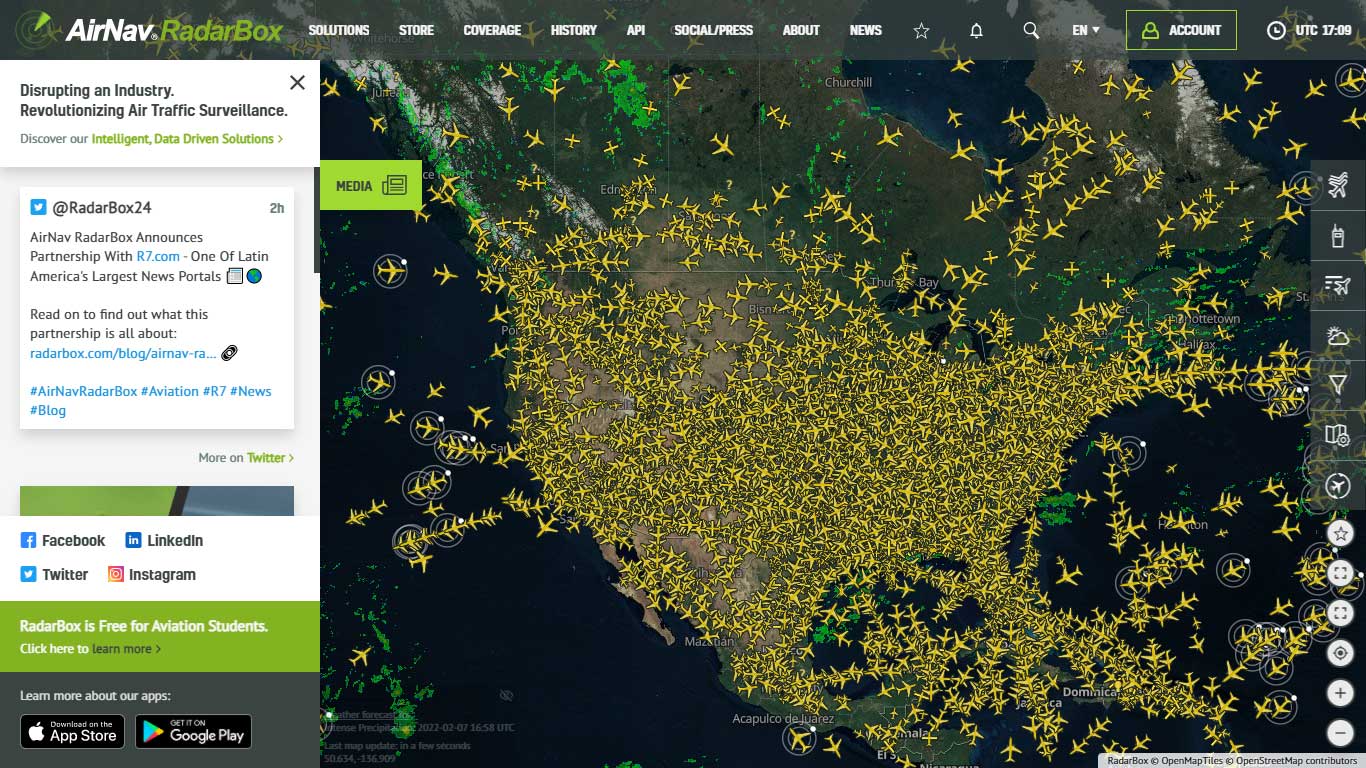Open the ACCOUNT button

coord(1181,30)
